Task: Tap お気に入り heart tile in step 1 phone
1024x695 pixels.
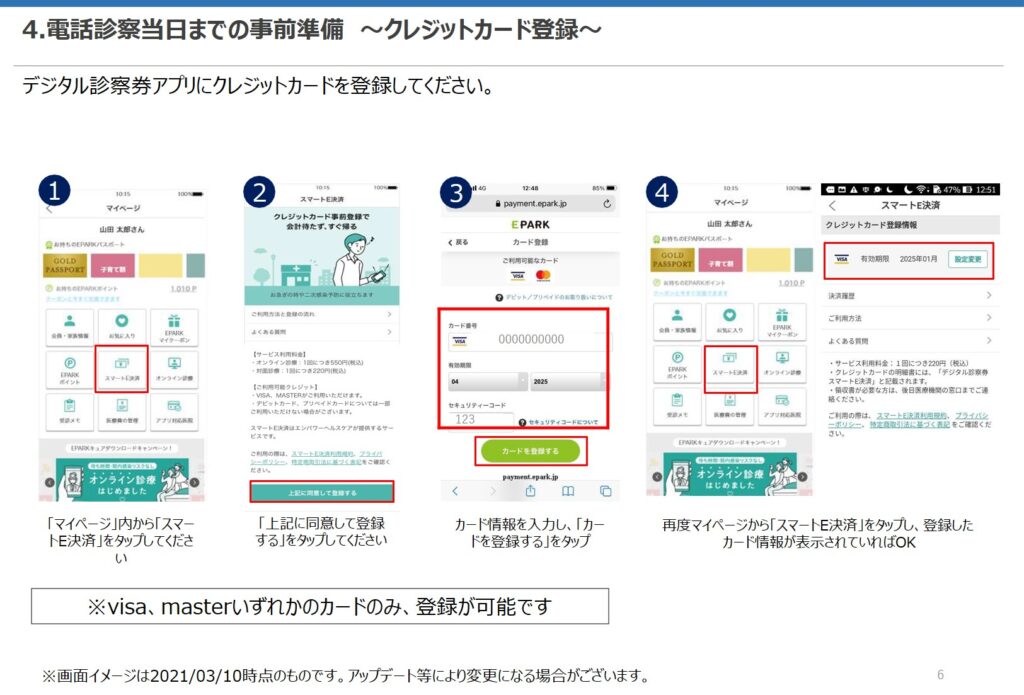Action: (121, 326)
